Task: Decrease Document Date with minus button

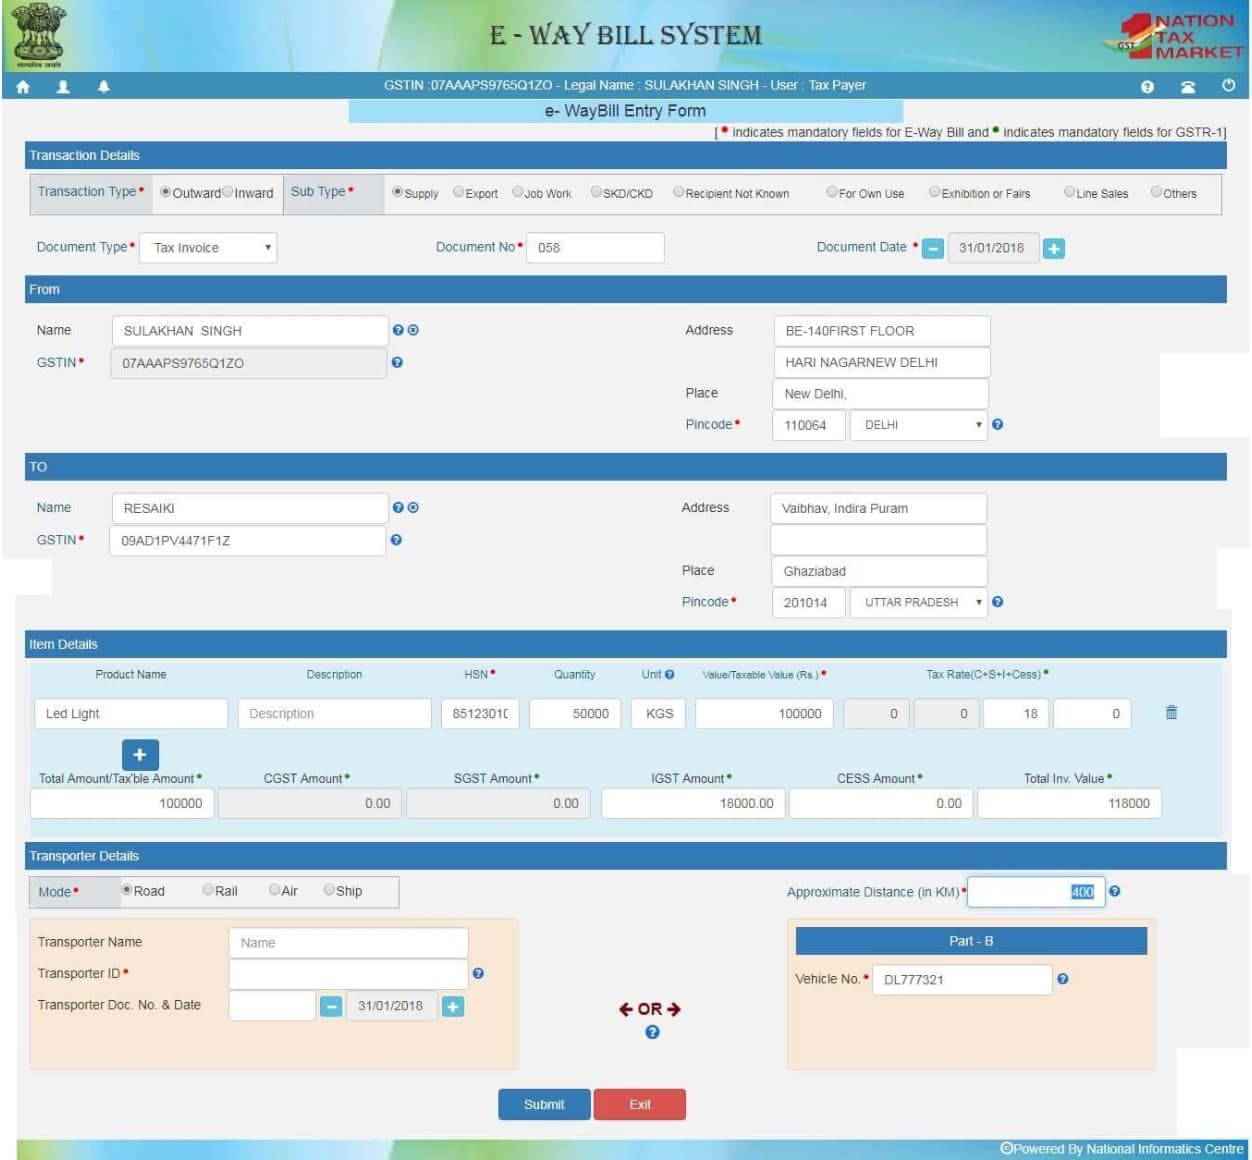Action: point(933,248)
